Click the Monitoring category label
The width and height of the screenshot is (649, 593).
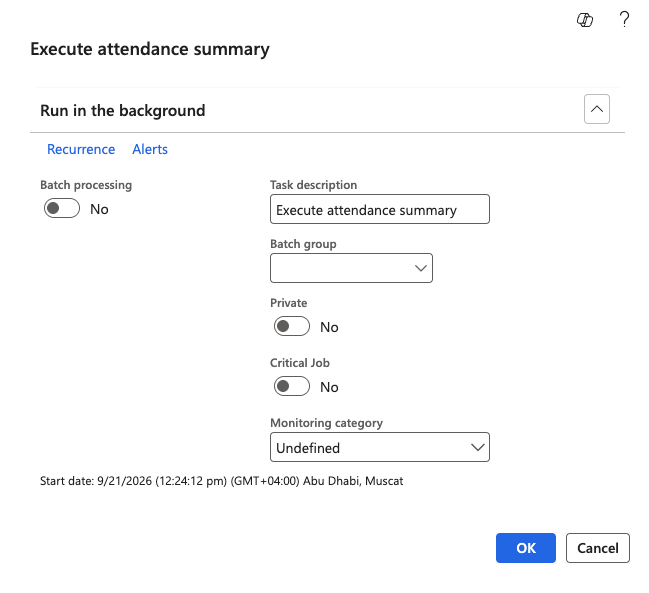click(326, 423)
